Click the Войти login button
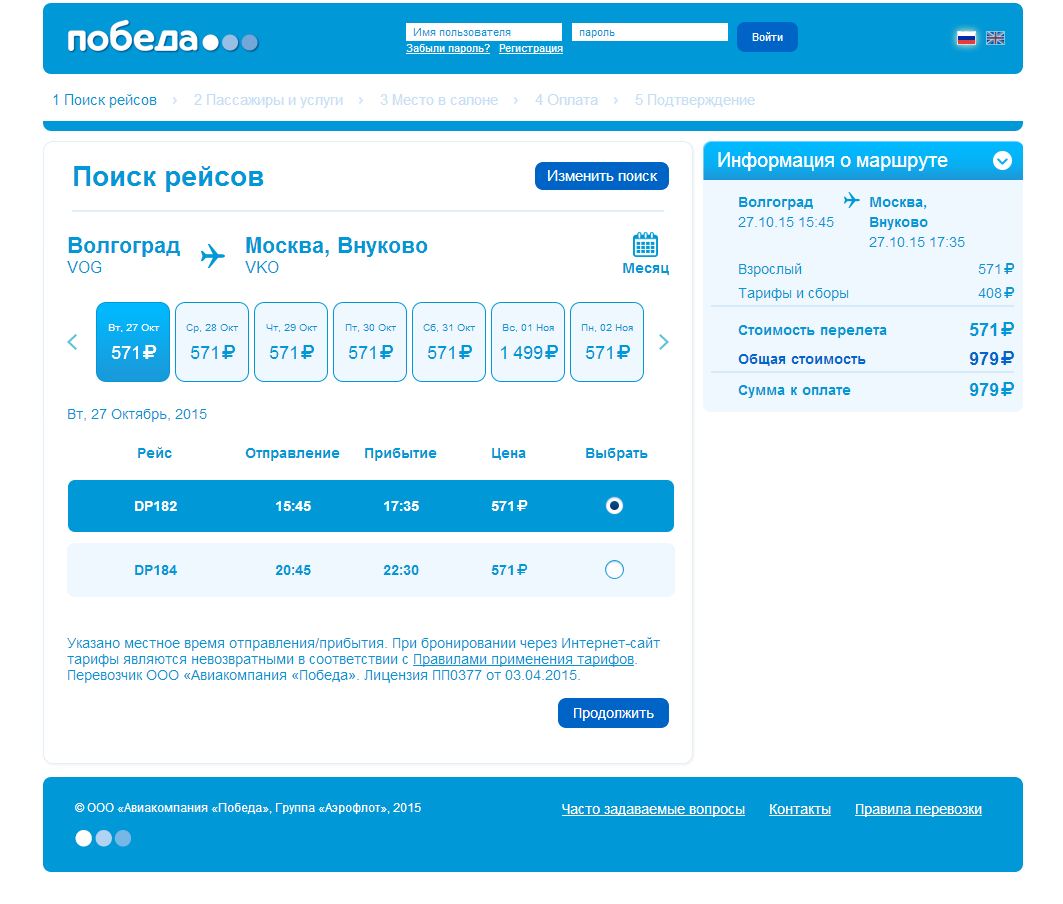 click(767, 37)
